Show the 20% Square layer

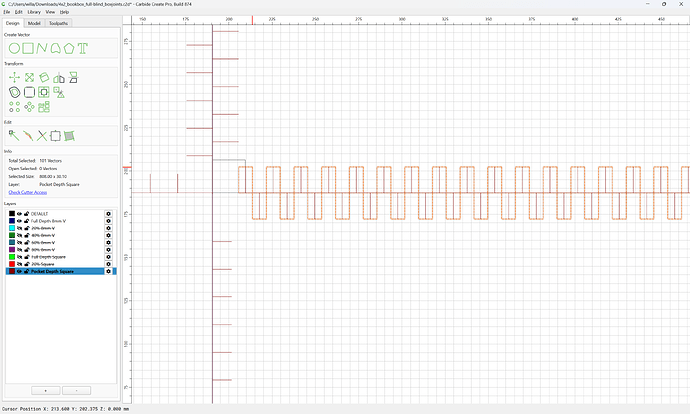[x=19, y=264]
